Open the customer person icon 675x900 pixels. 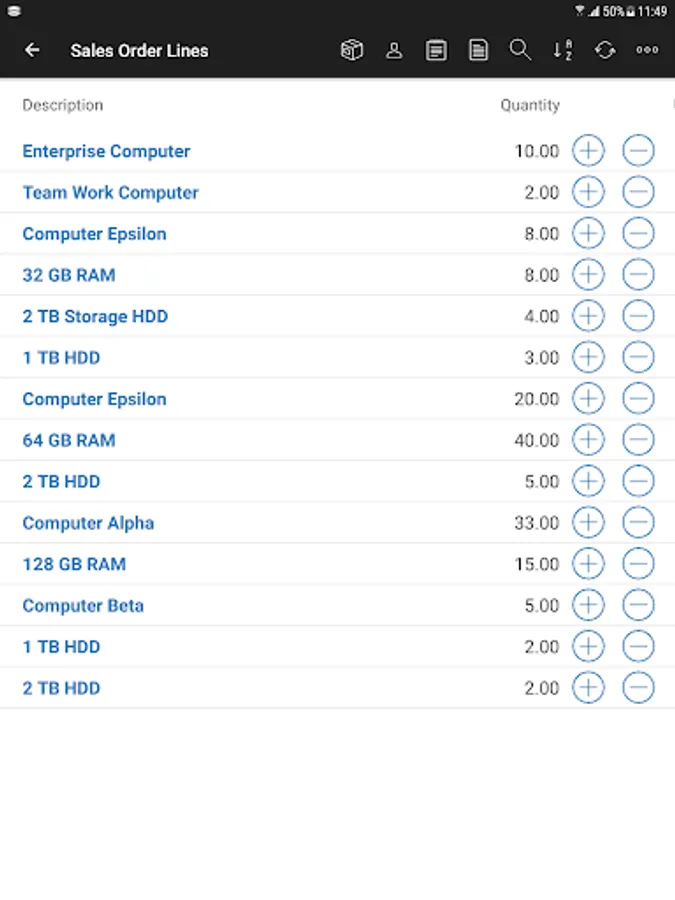pos(394,50)
